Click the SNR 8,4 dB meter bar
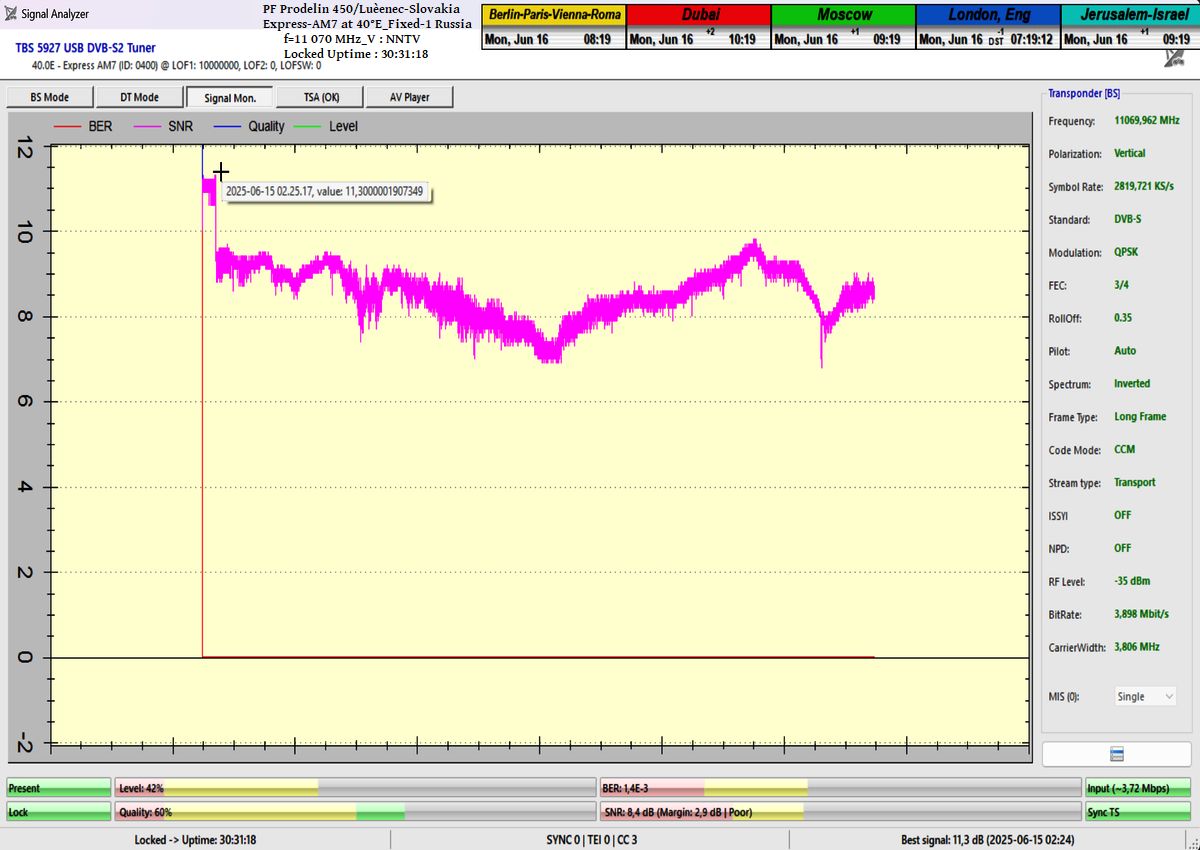The image size is (1200, 850). 839,812
